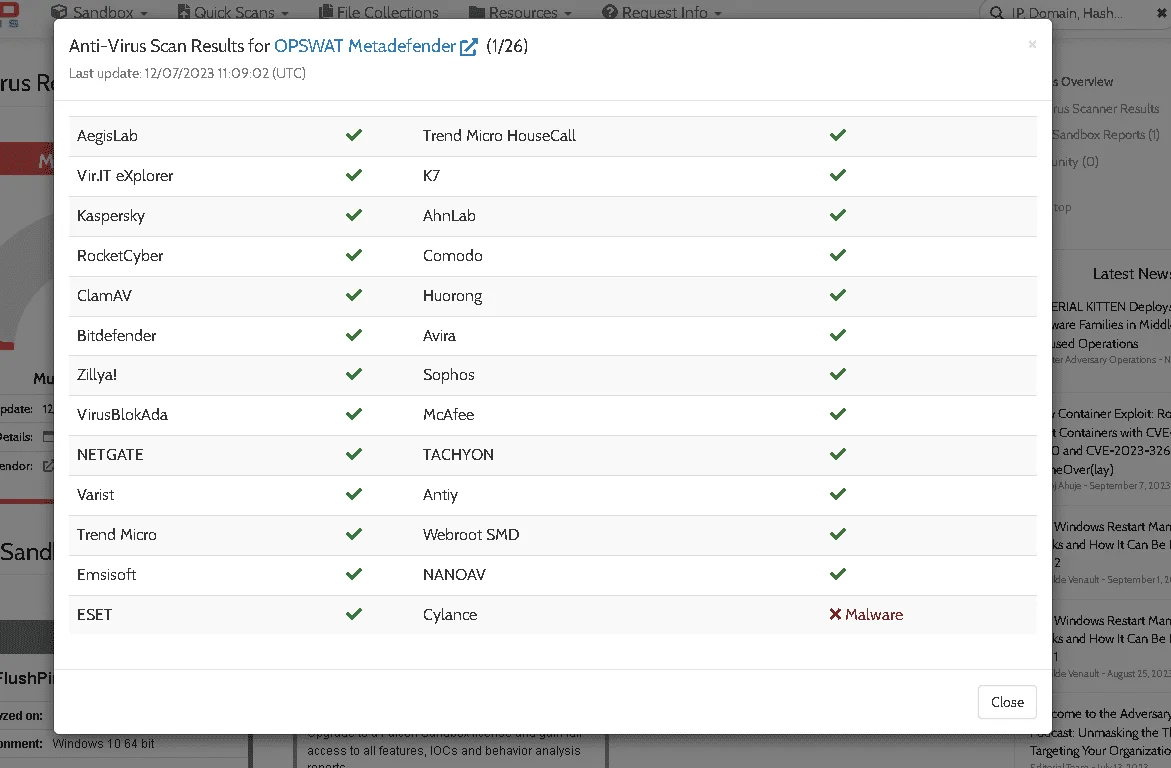Click the external link icon beside Metadefender

tap(468, 47)
